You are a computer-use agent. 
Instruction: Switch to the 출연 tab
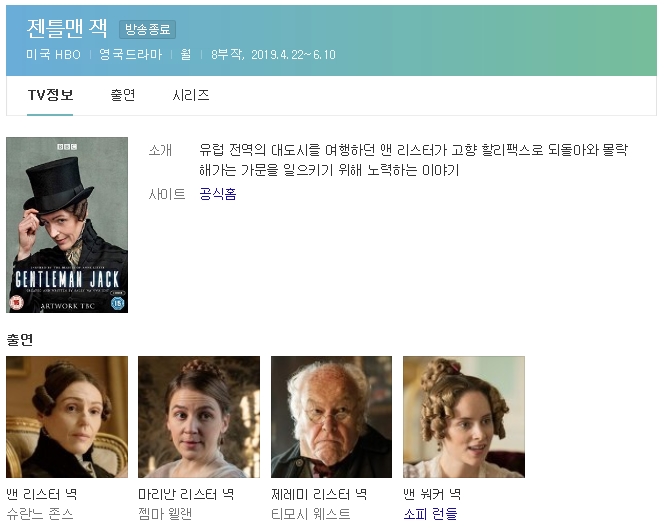click(123, 95)
